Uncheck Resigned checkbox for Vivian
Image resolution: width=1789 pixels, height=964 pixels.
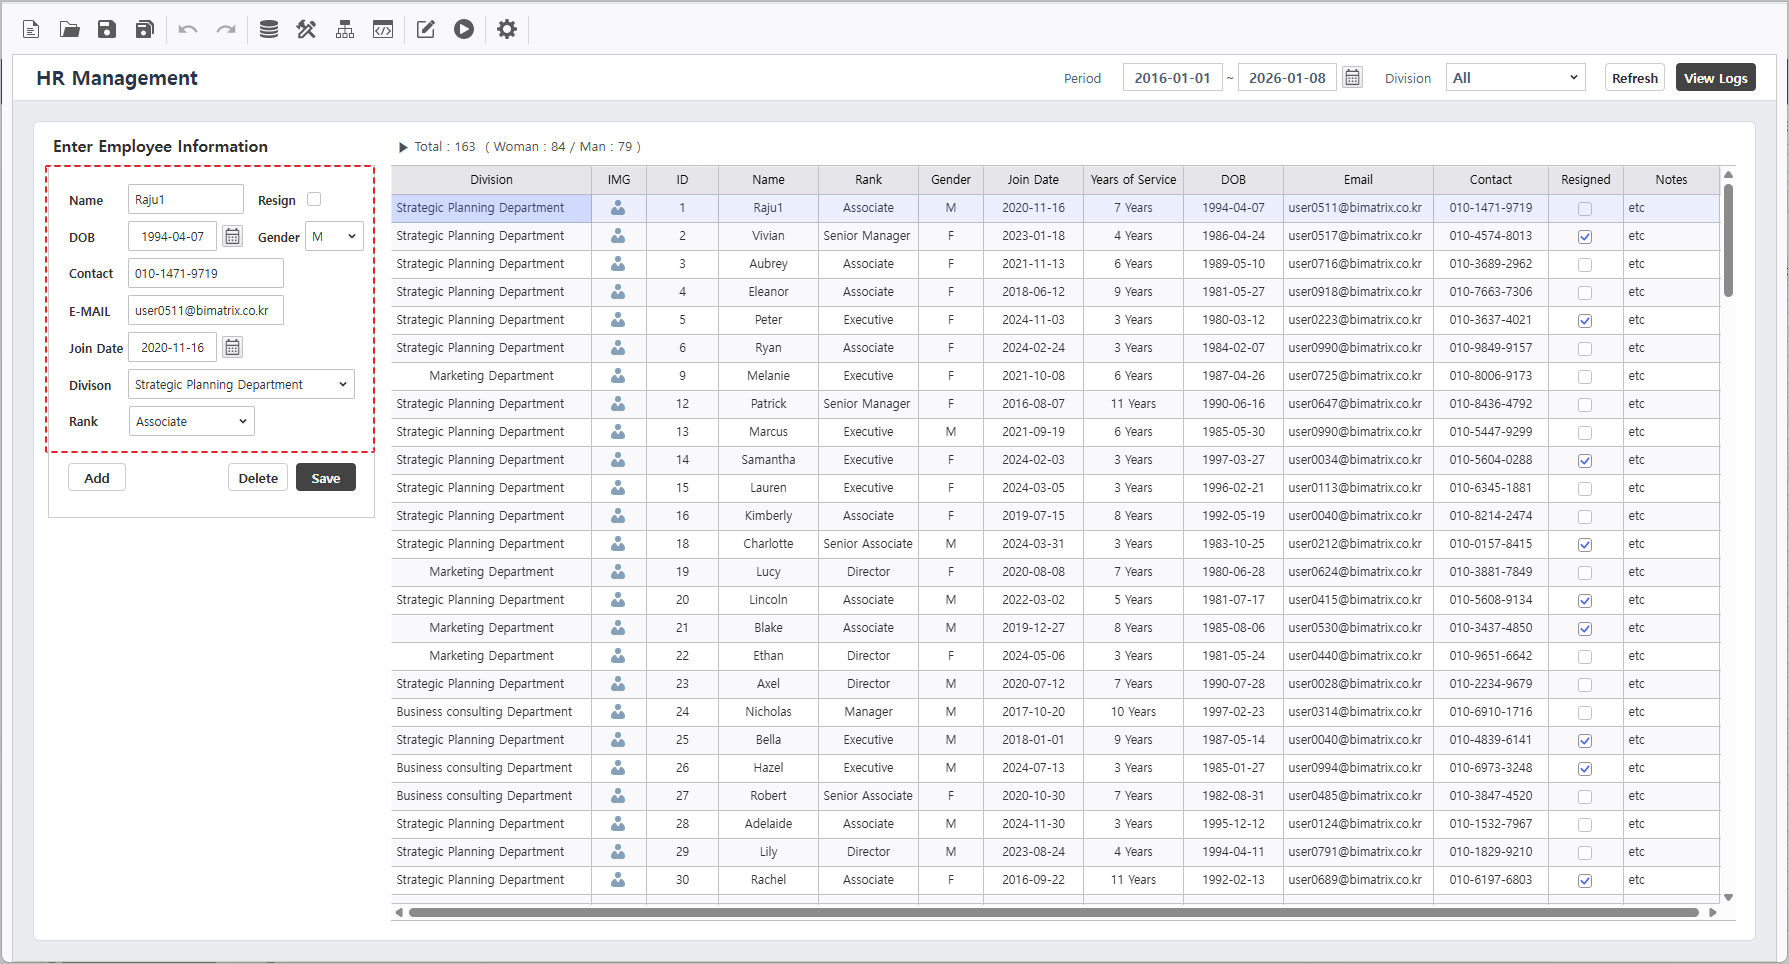(1585, 237)
